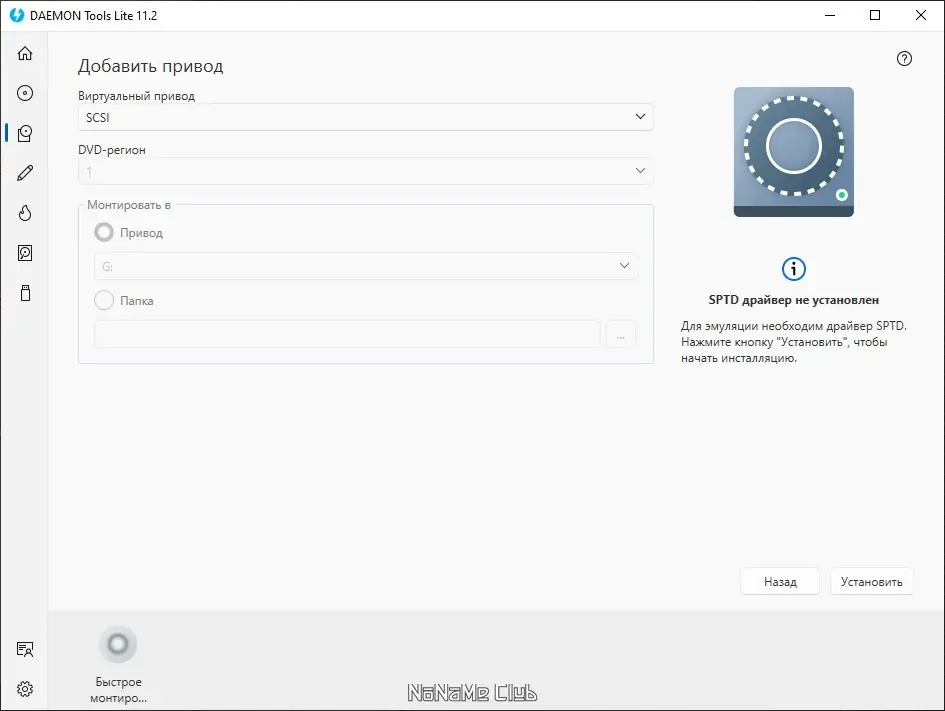Image resolution: width=945 pixels, height=711 pixels.
Task: Open the Home section in sidebar
Action: (25, 53)
